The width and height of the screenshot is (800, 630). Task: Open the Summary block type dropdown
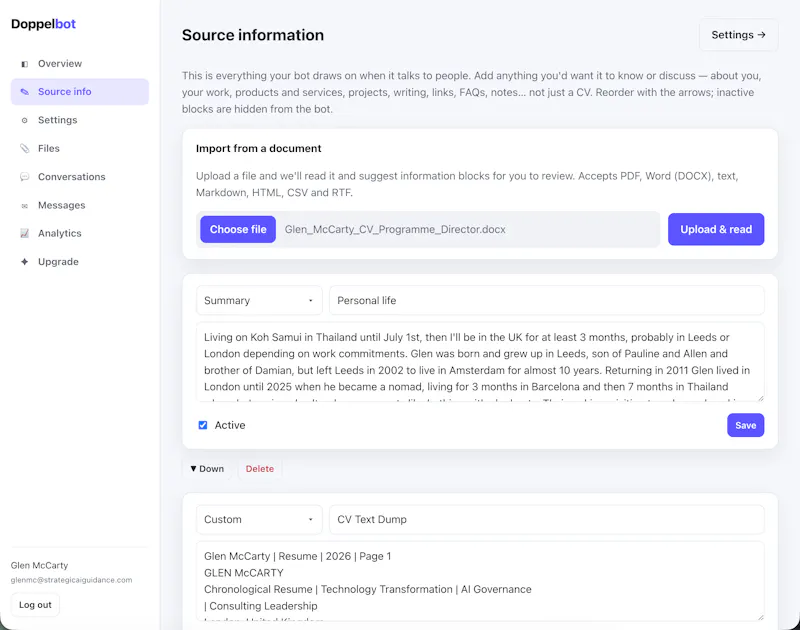[259, 300]
